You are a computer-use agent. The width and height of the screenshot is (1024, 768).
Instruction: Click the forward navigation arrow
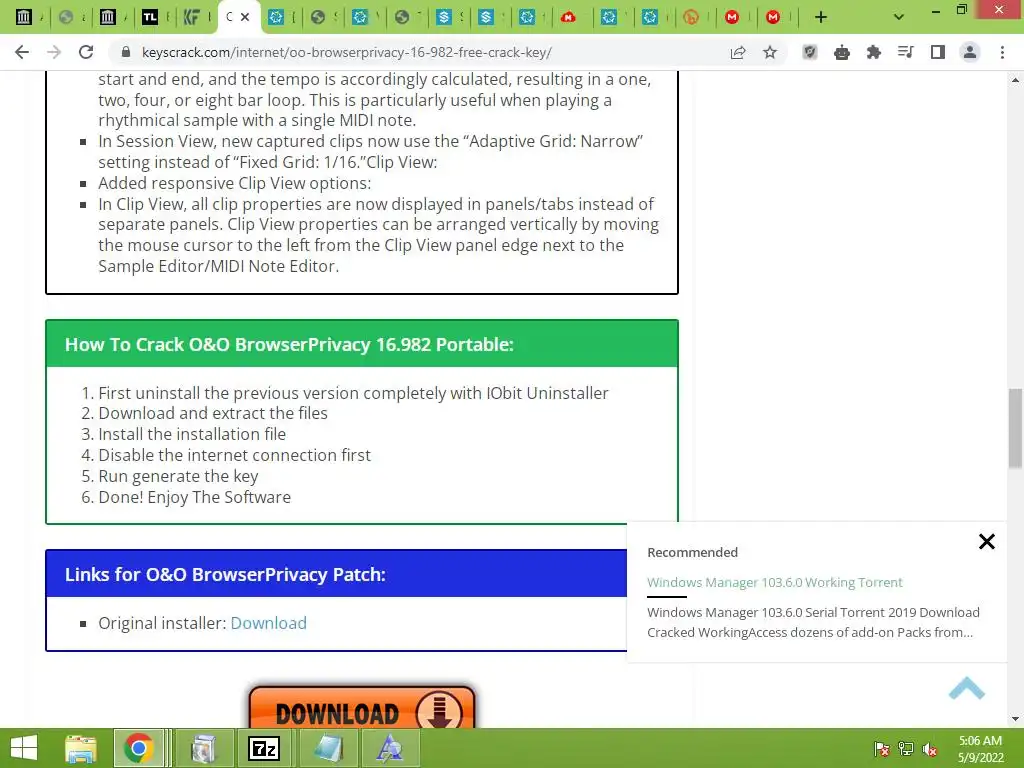(x=54, y=52)
